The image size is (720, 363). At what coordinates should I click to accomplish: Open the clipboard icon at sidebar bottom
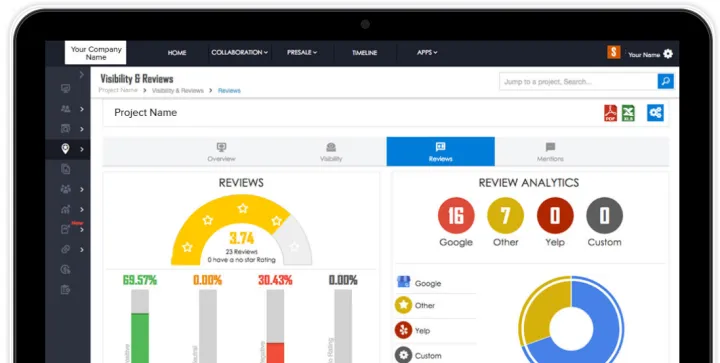pos(66,290)
